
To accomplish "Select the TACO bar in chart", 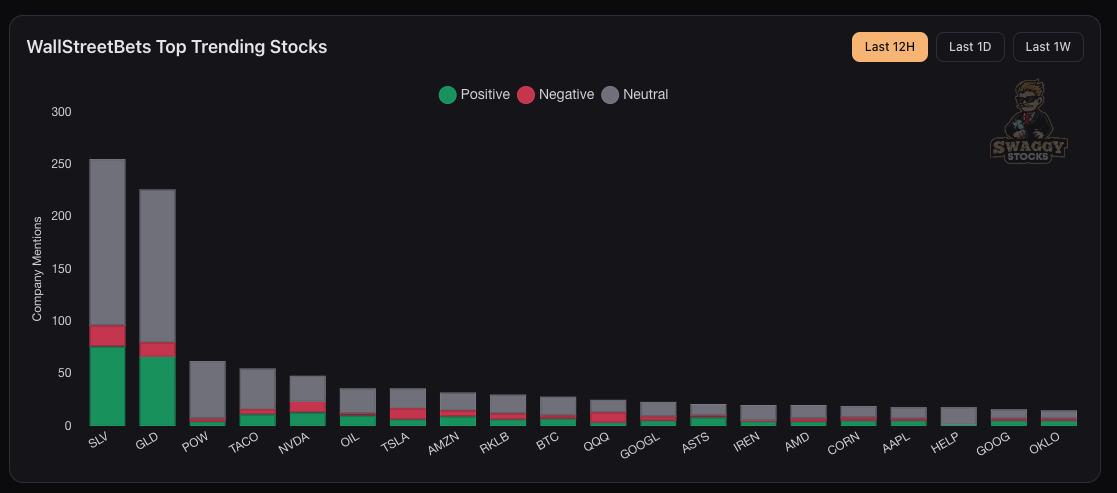I will 257,390.
